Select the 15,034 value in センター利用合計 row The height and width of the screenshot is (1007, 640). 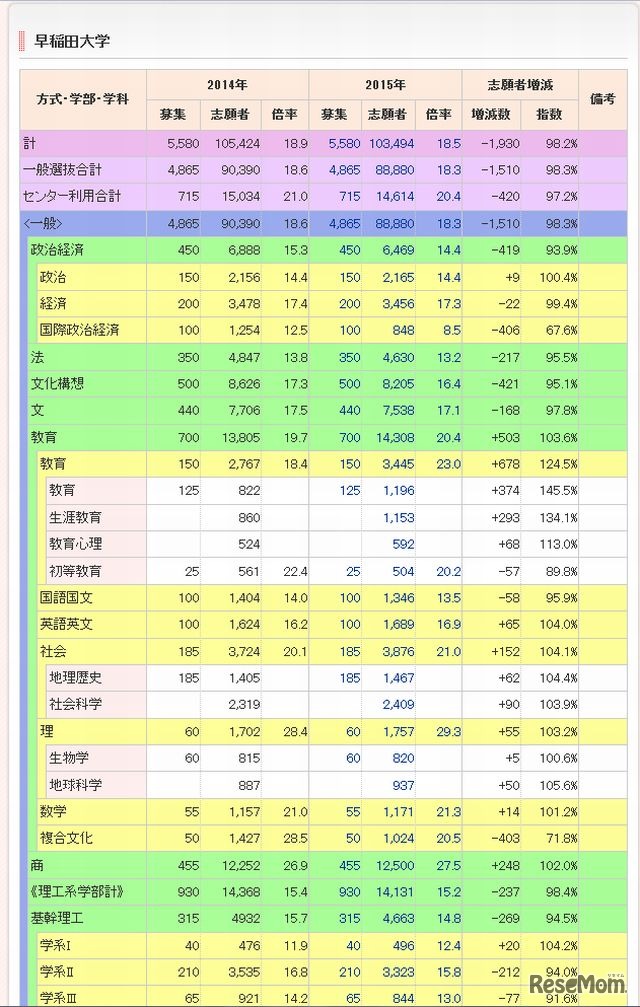pyautogui.click(x=241, y=197)
